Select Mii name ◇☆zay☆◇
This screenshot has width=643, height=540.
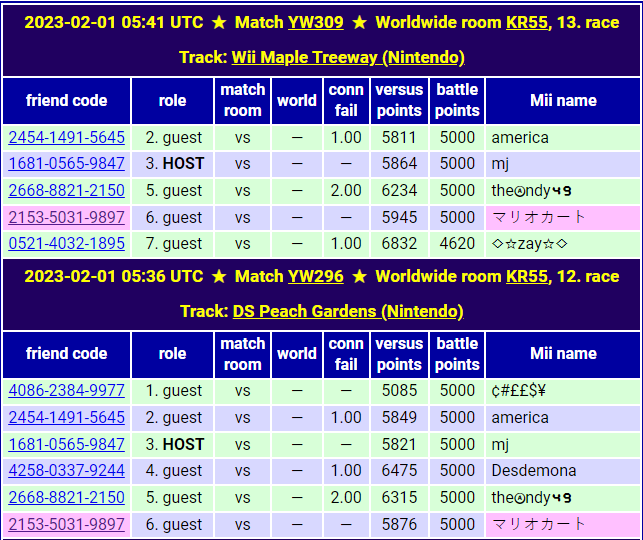[x=529, y=244]
